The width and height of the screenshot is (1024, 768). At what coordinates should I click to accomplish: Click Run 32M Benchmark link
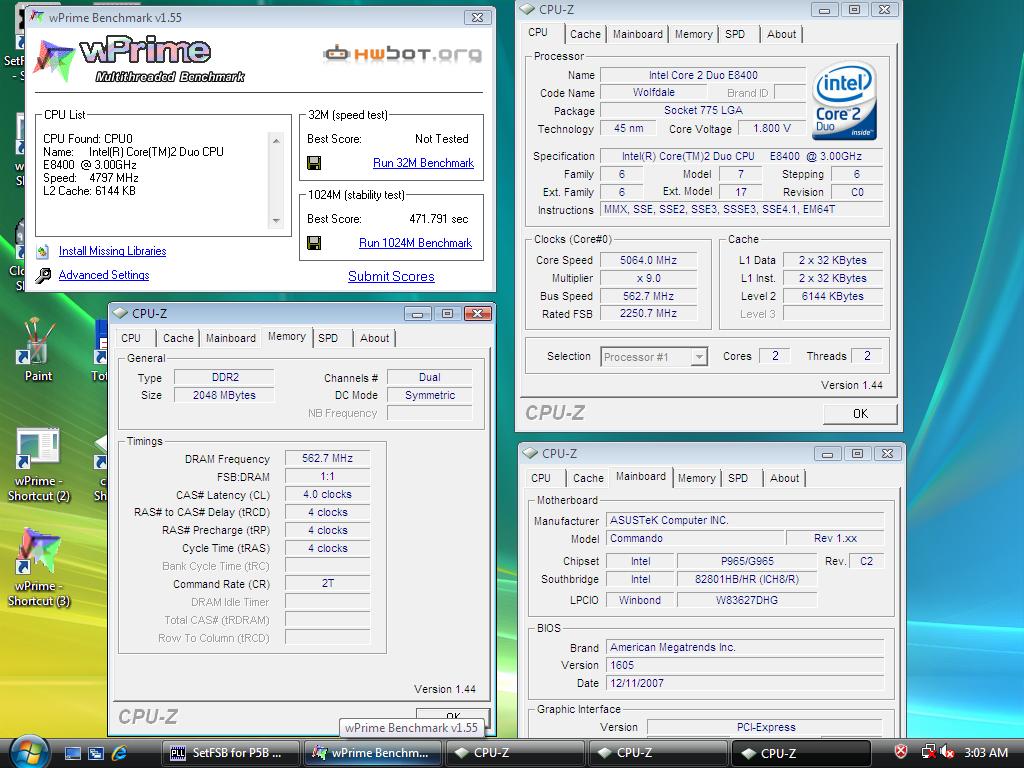[423, 163]
